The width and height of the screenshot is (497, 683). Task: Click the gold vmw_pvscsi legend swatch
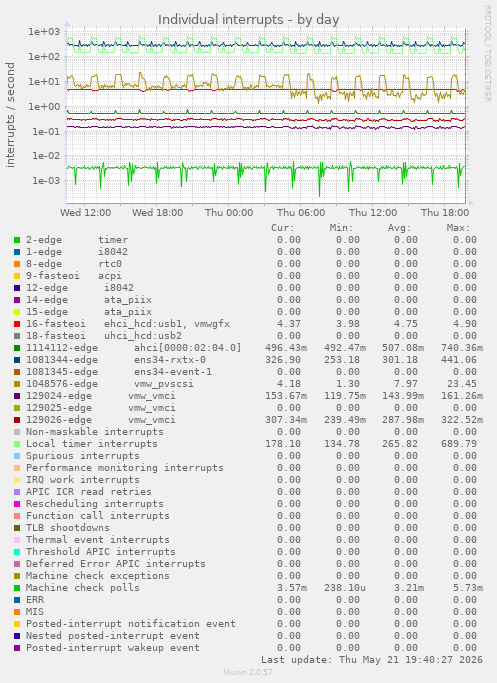pyautogui.click(x=17, y=384)
